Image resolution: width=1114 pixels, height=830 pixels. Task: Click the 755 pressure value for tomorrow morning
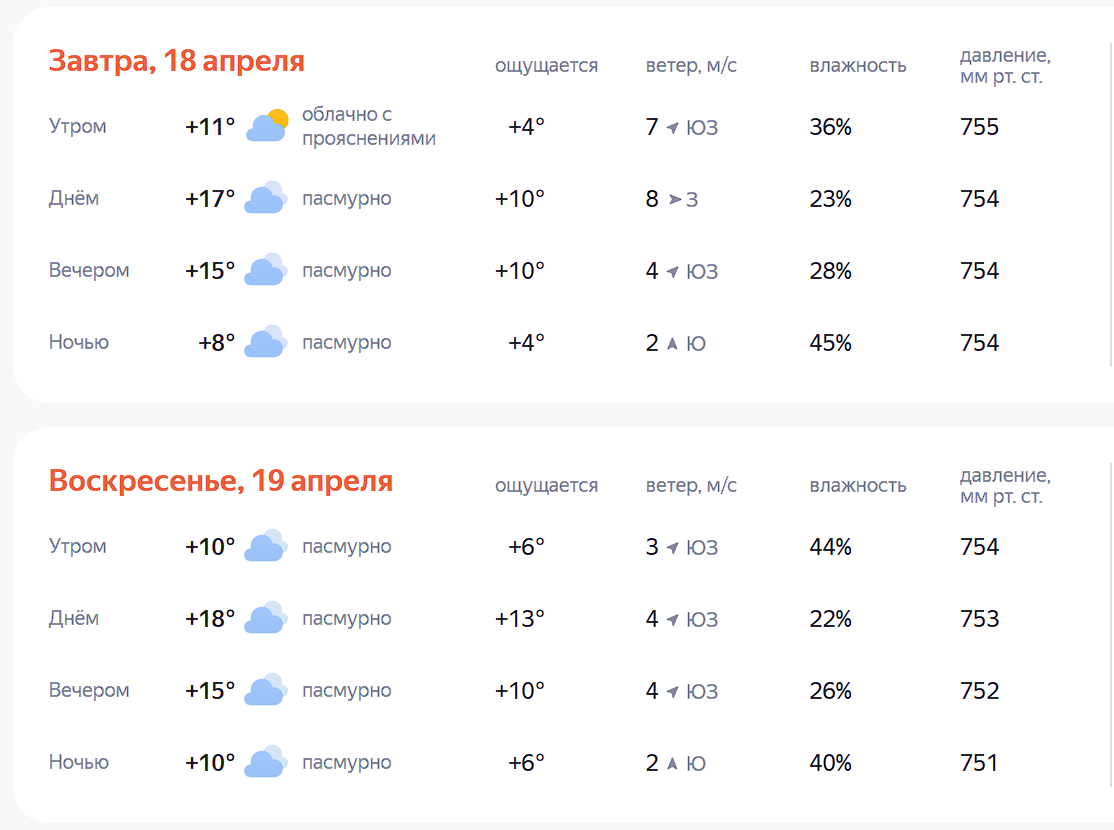pyautogui.click(x=979, y=127)
